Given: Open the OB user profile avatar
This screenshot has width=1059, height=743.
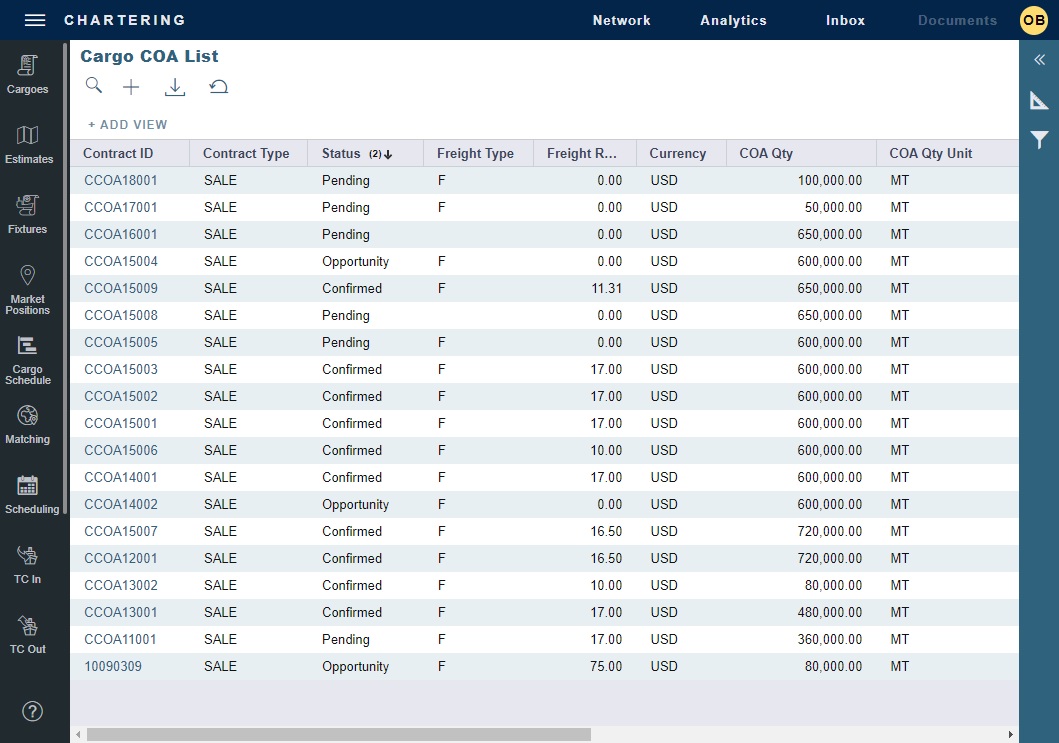Looking at the screenshot, I should (x=1033, y=20).
